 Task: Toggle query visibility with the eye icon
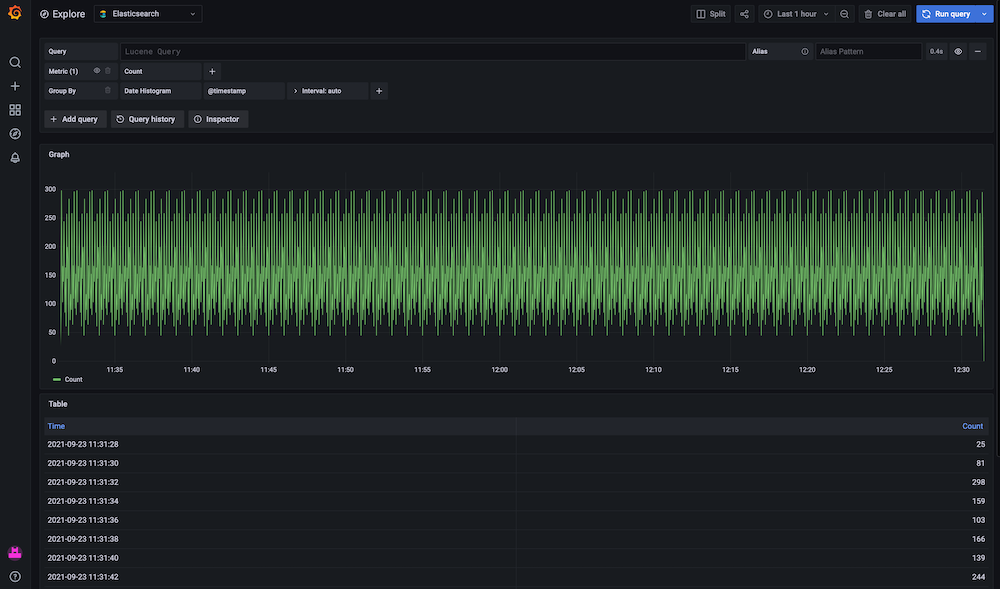[x=957, y=51]
